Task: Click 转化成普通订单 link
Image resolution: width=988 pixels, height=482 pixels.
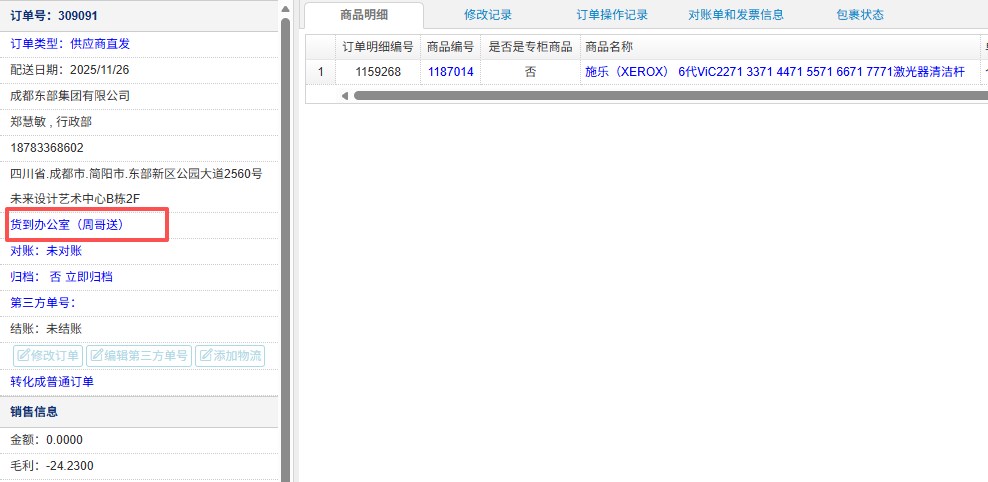Action: [x=52, y=382]
